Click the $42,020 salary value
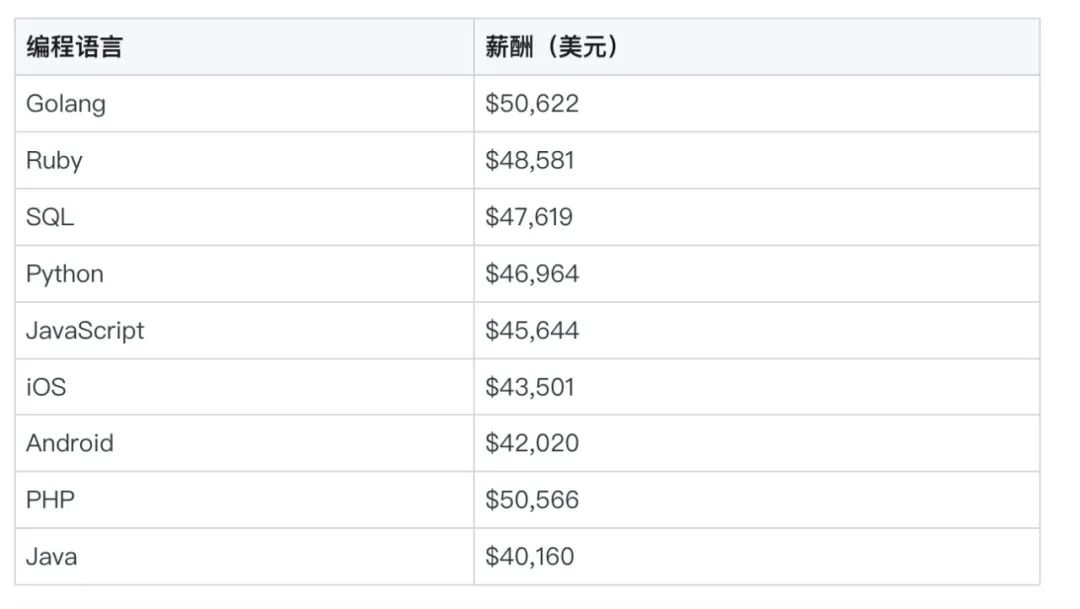This screenshot has width=1080, height=609. coord(532,443)
